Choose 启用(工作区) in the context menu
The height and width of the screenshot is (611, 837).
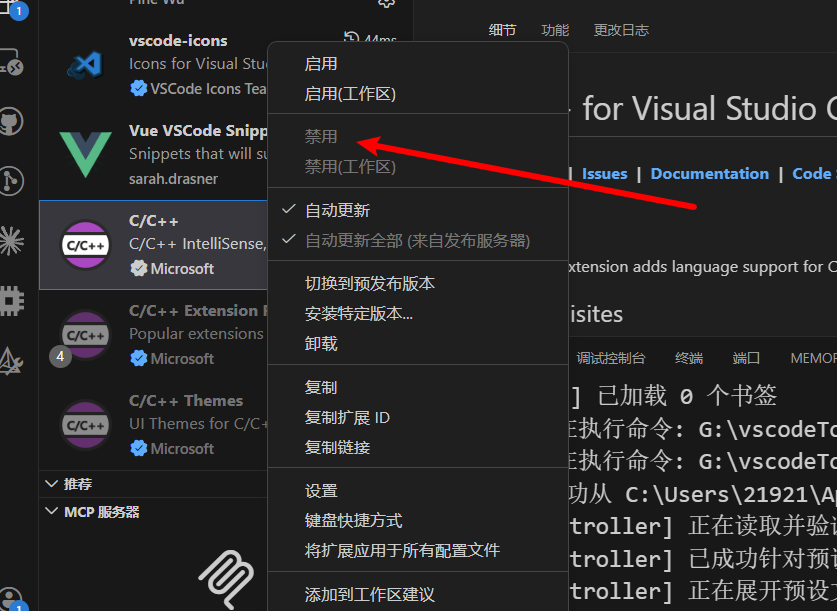(417, 94)
